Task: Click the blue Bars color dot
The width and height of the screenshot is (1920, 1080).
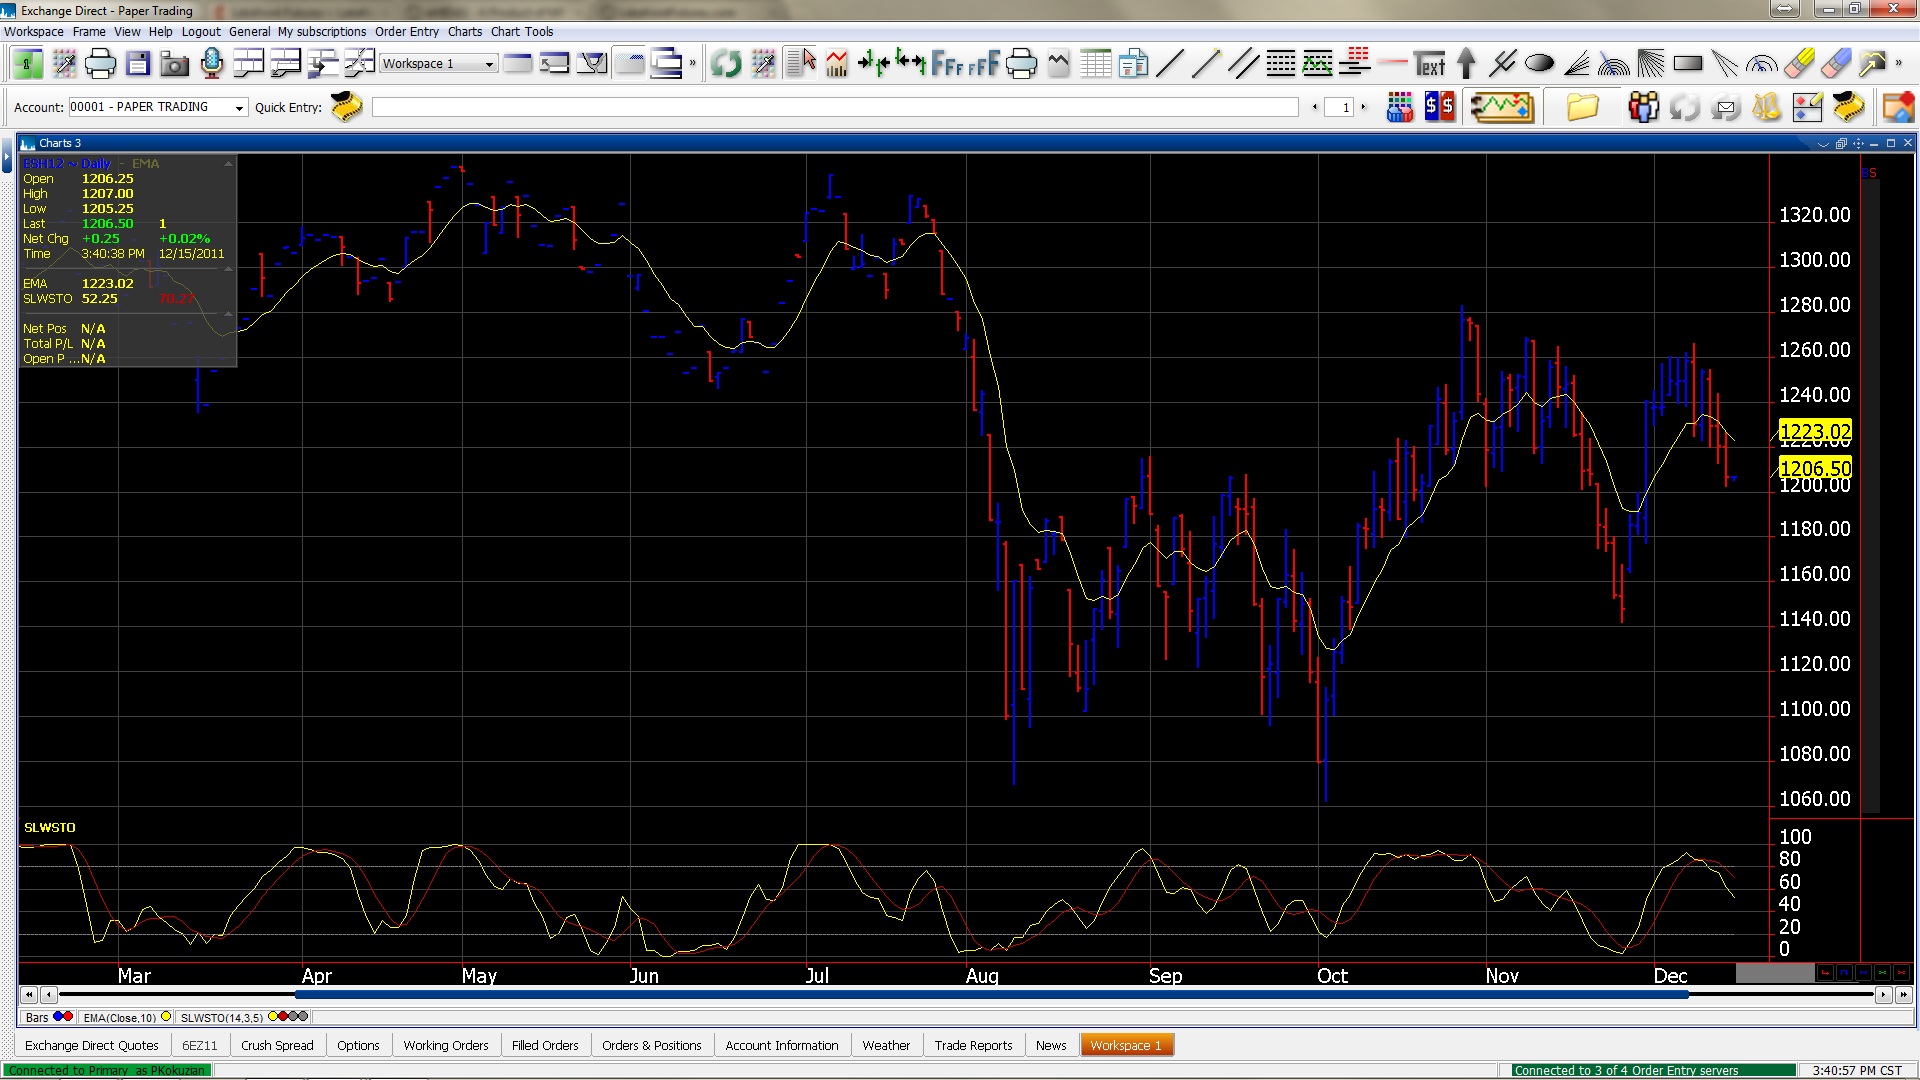Action: (58, 1017)
